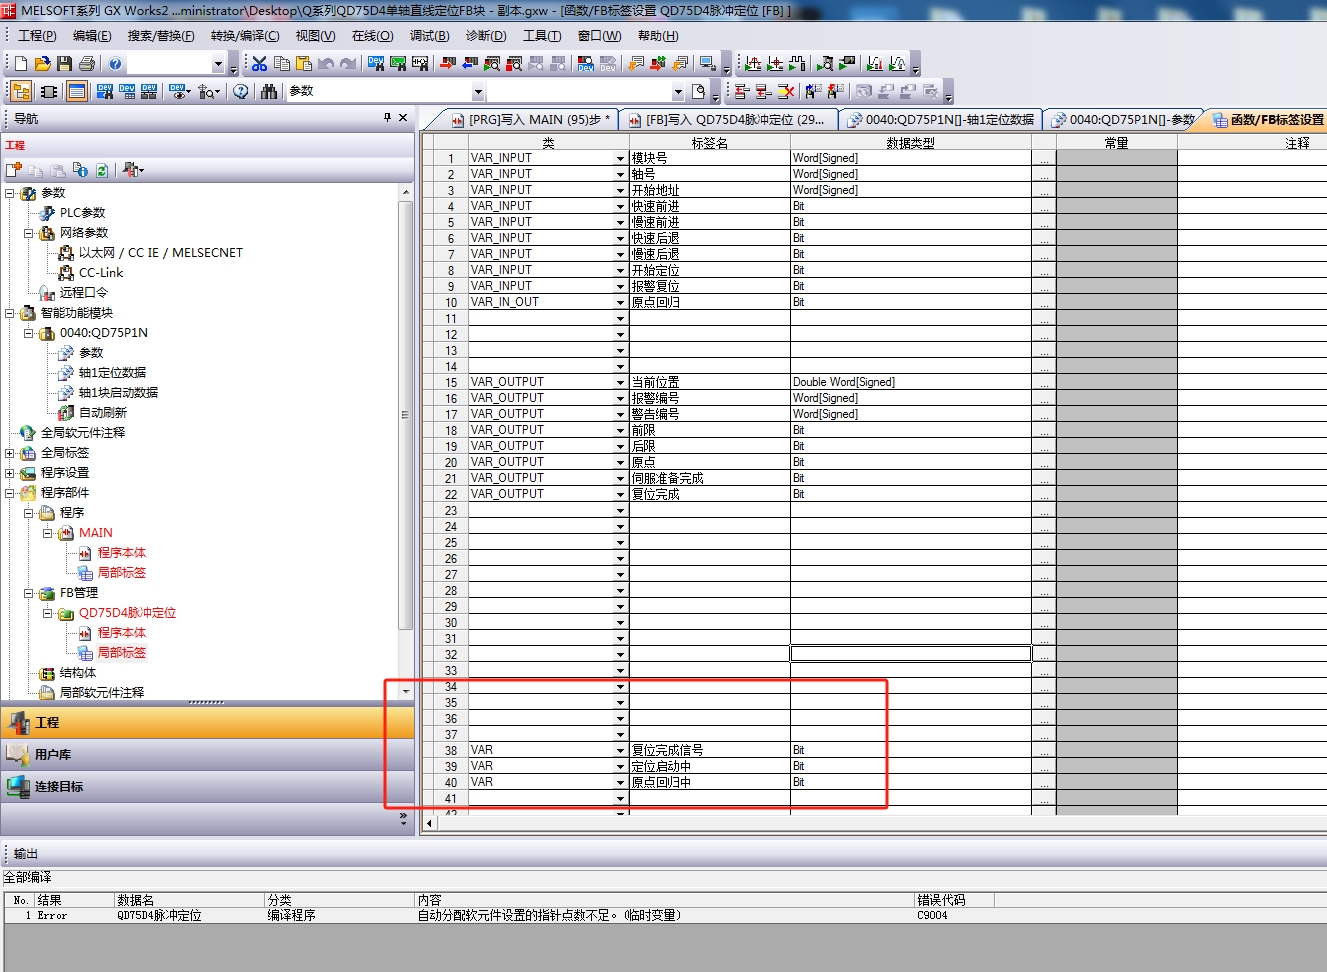This screenshot has height=972, width=1327.
Task: Click the navigation pane pin icon
Action: pyautogui.click(x=388, y=118)
